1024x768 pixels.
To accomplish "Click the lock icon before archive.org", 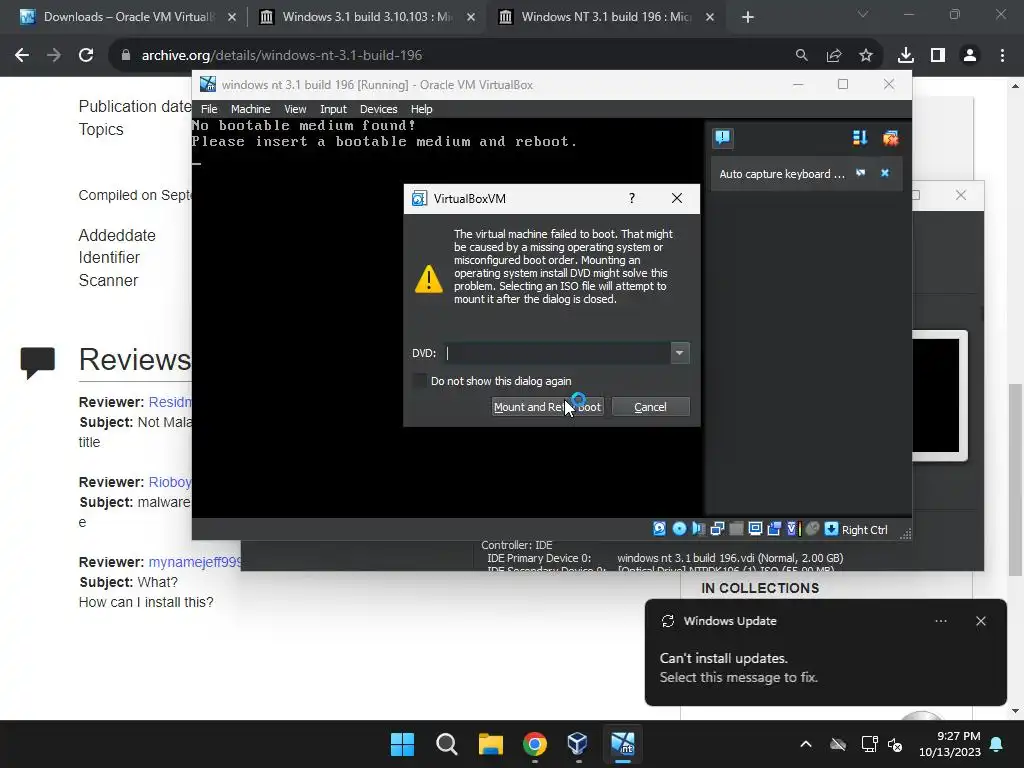I will click(125, 56).
